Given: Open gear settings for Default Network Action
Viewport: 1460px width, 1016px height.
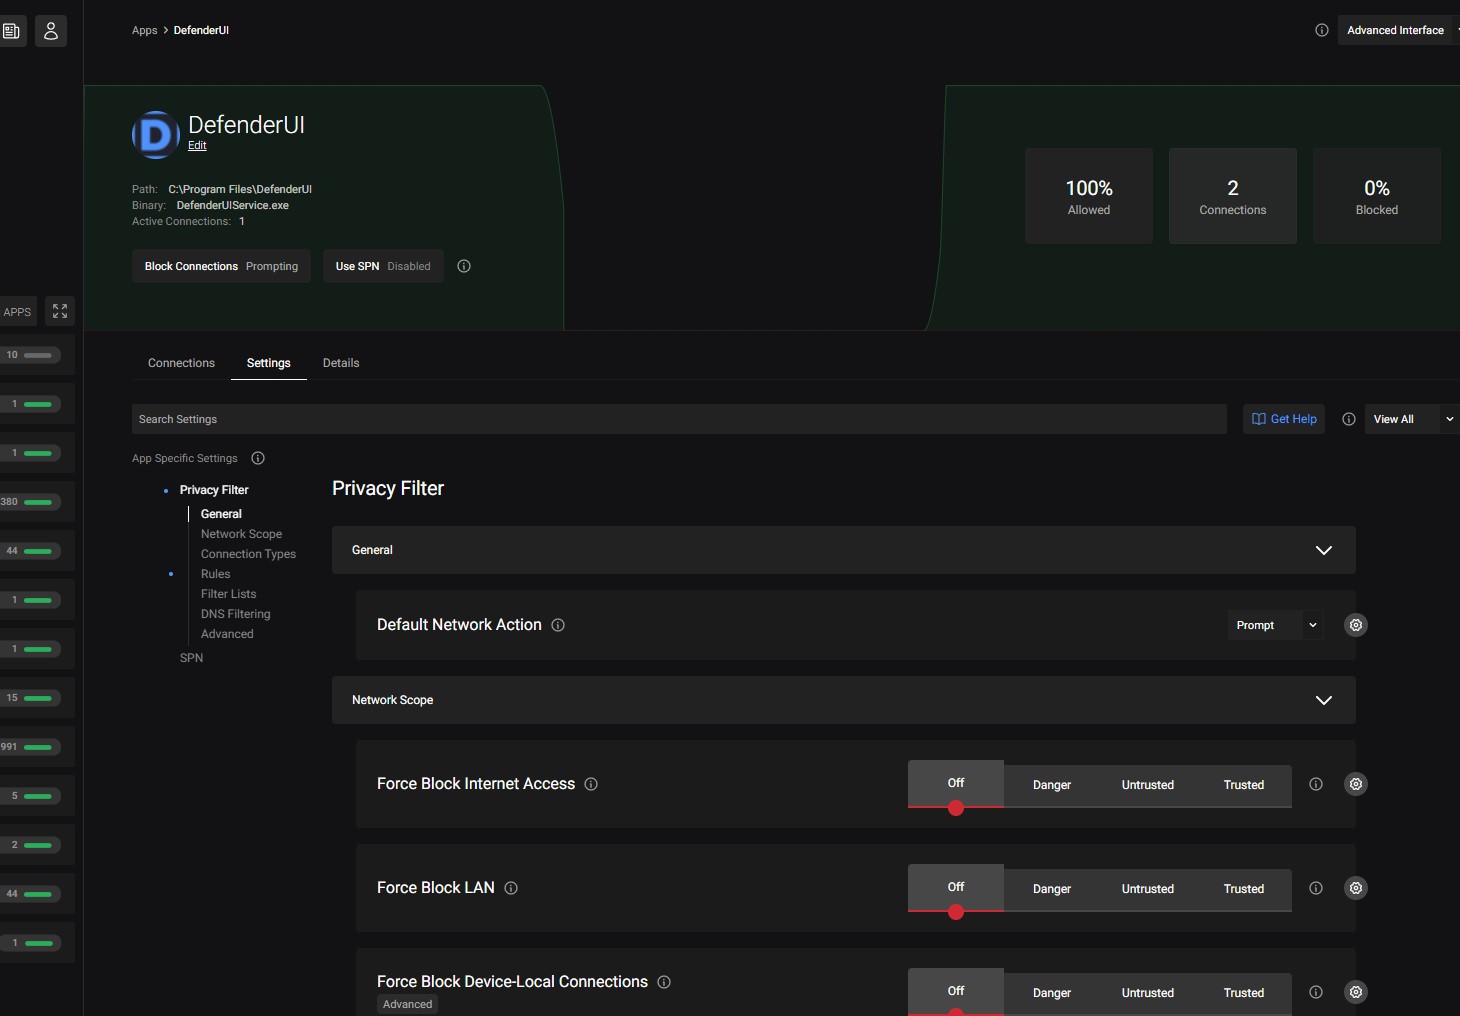Looking at the screenshot, I should coord(1356,625).
